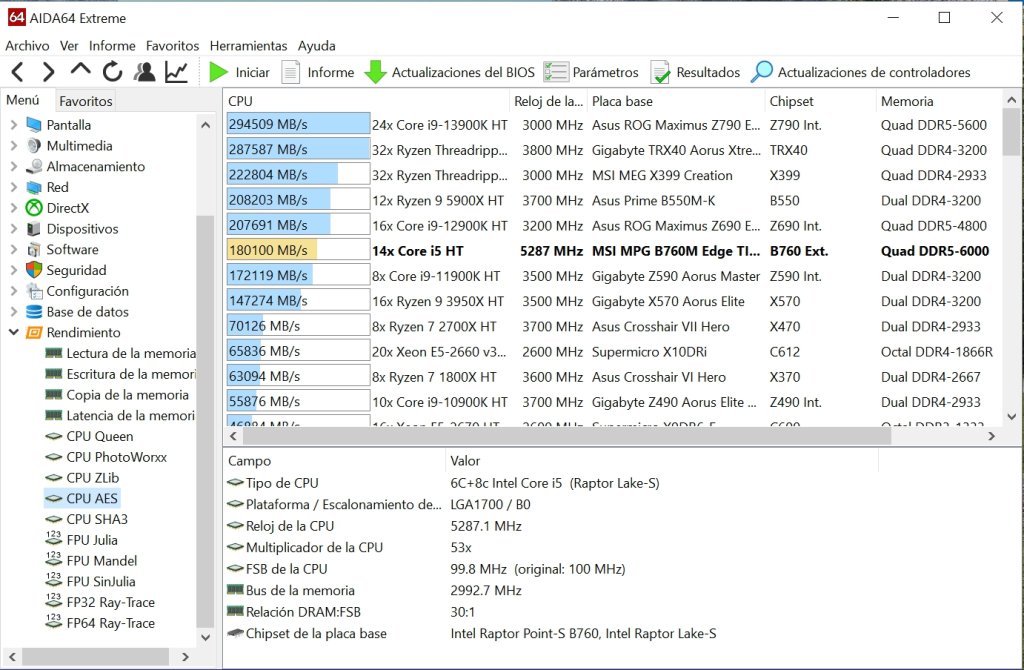This screenshot has width=1024, height=670.
Task: Select Lectura de la memoria benchmark
Action: point(120,353)
